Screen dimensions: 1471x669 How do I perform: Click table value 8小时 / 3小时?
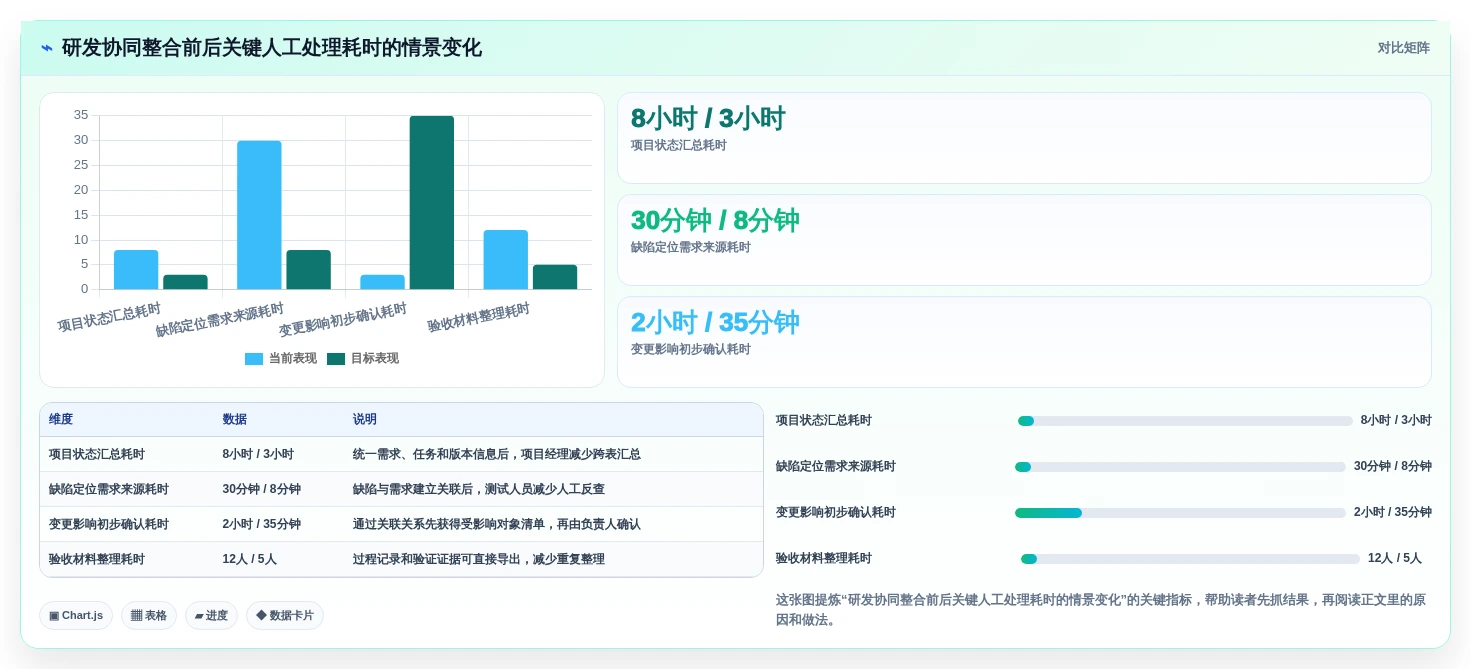258,455
